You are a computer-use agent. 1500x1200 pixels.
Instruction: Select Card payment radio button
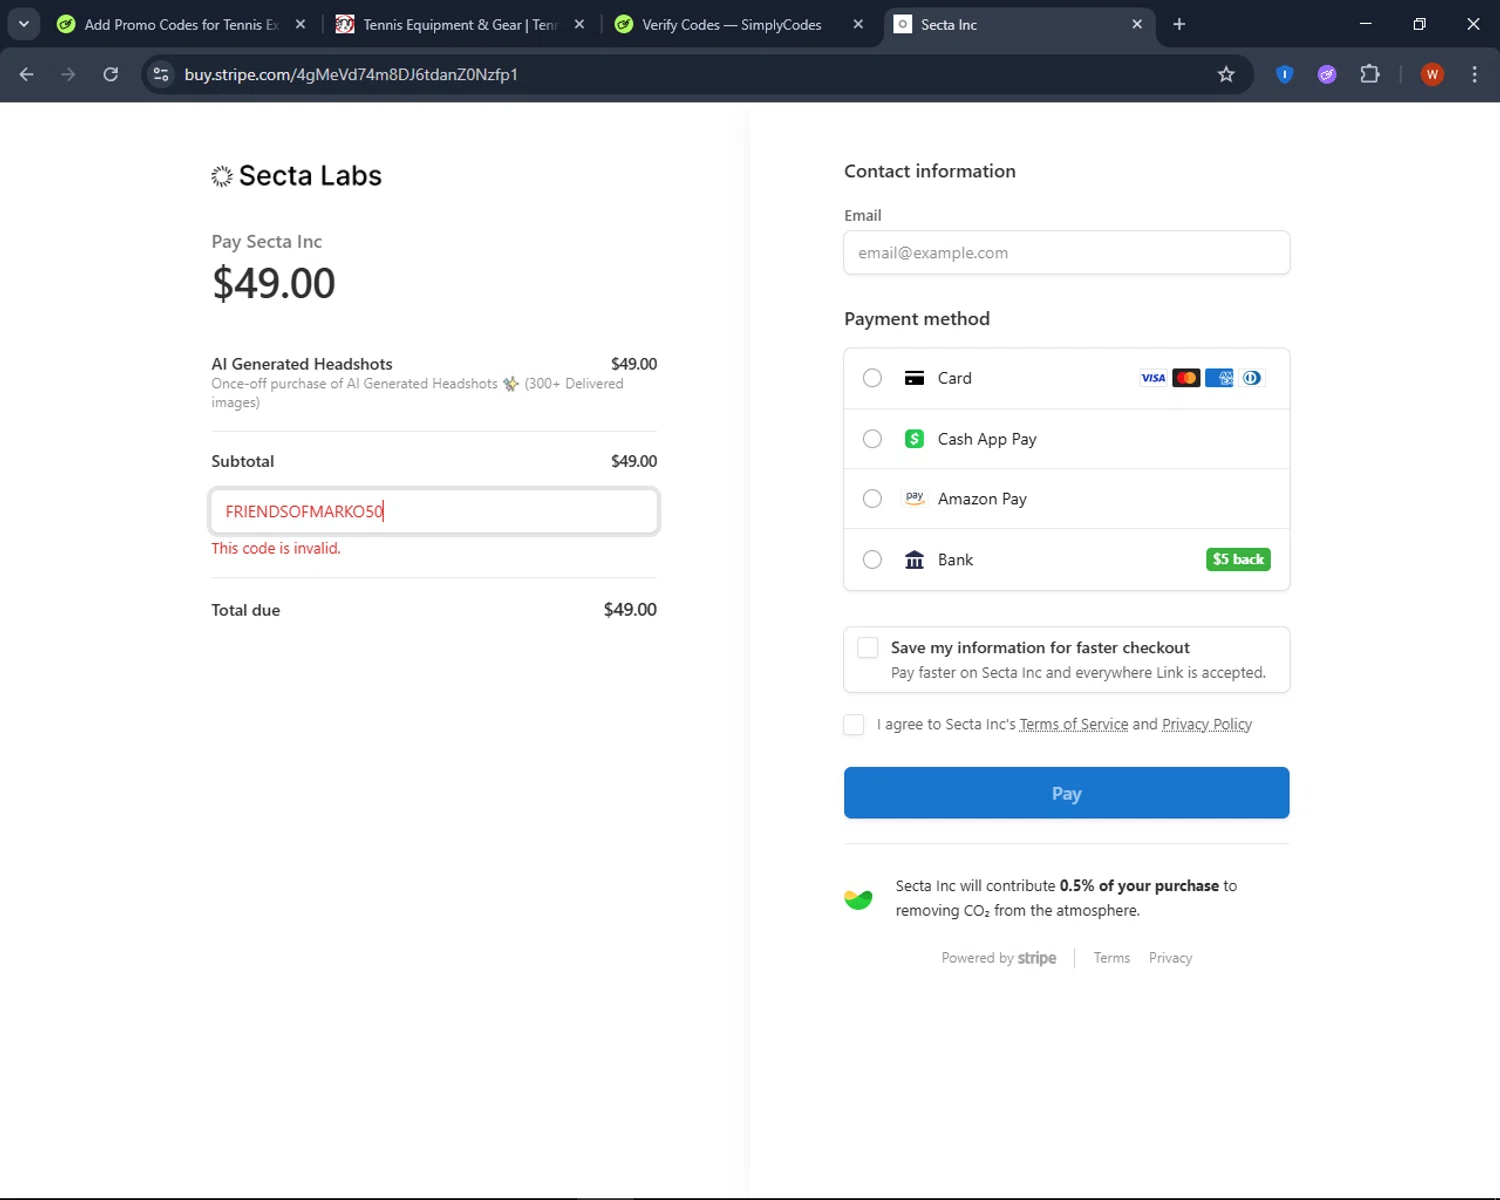click(x=872, y=378)
